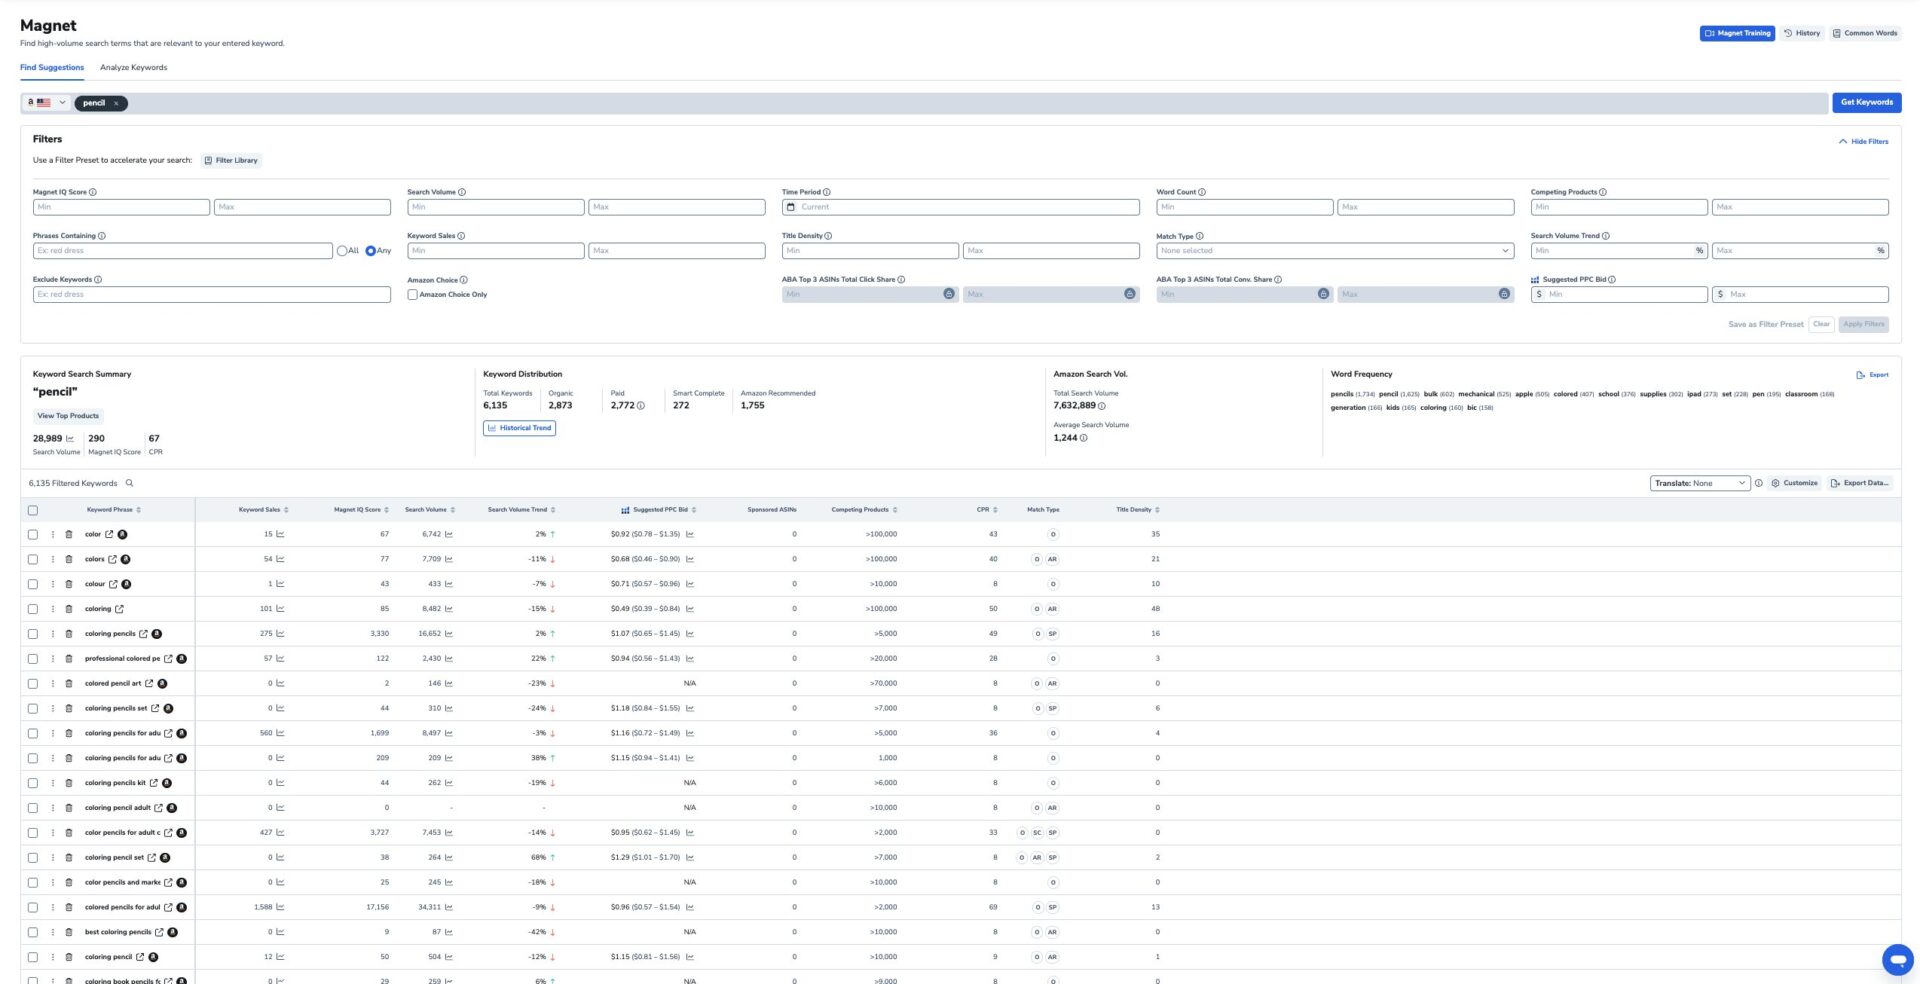The image size is (1920, 984).
Task: Enable the Amazon Choice Only checkbox
Action: [412, 295]
